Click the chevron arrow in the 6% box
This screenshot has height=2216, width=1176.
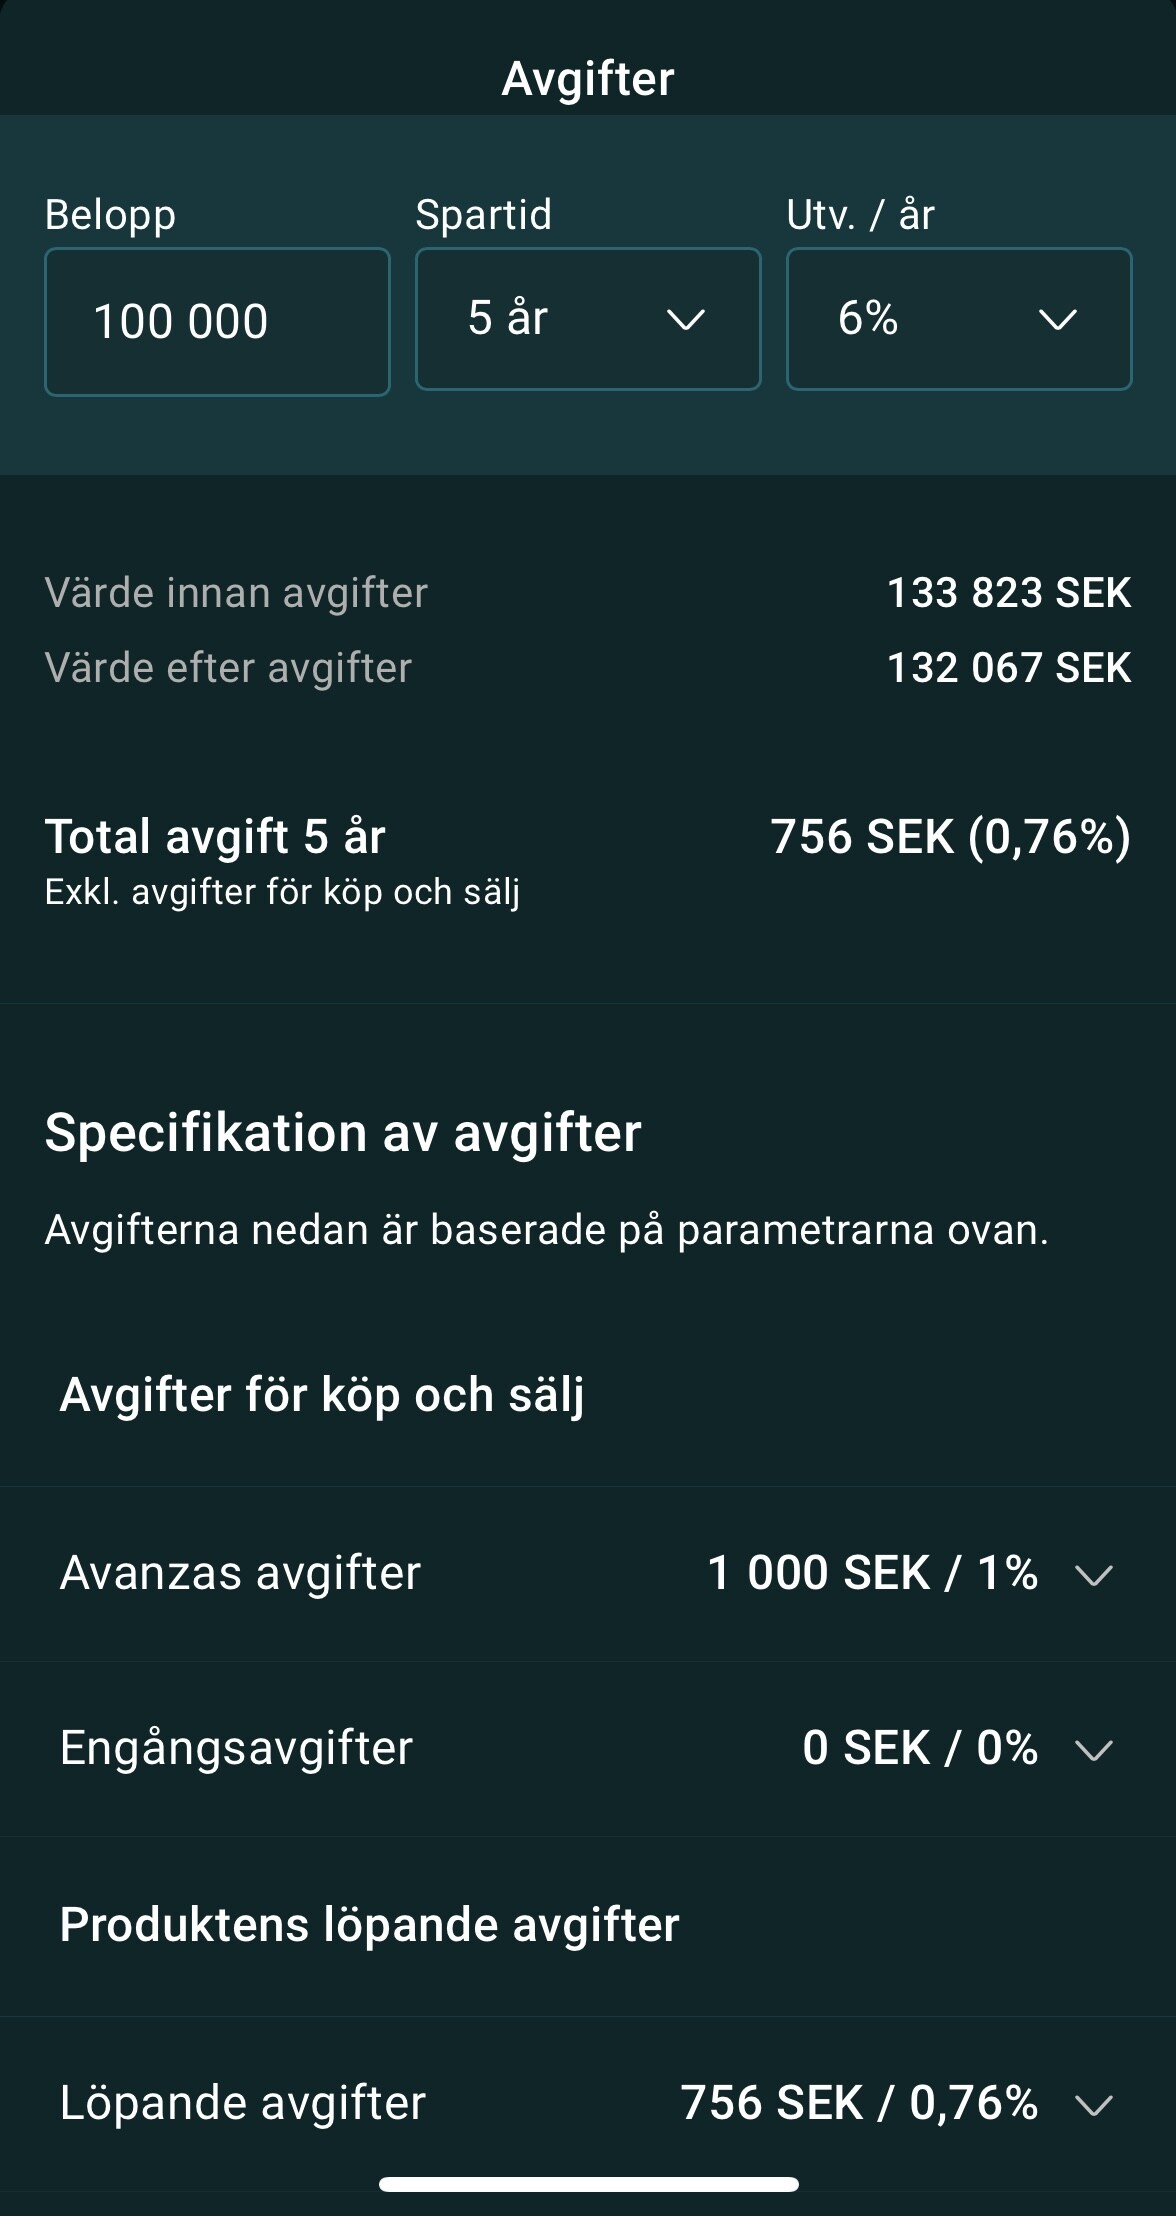coord(1057,320)
